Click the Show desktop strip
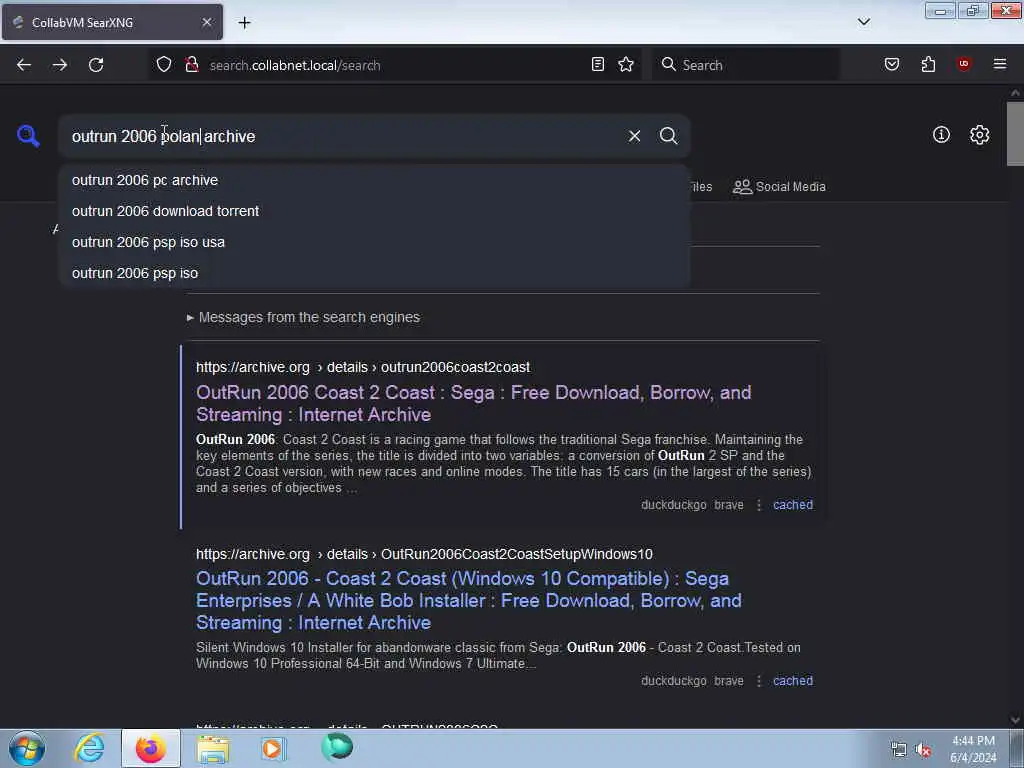 tap(1017, 748)
